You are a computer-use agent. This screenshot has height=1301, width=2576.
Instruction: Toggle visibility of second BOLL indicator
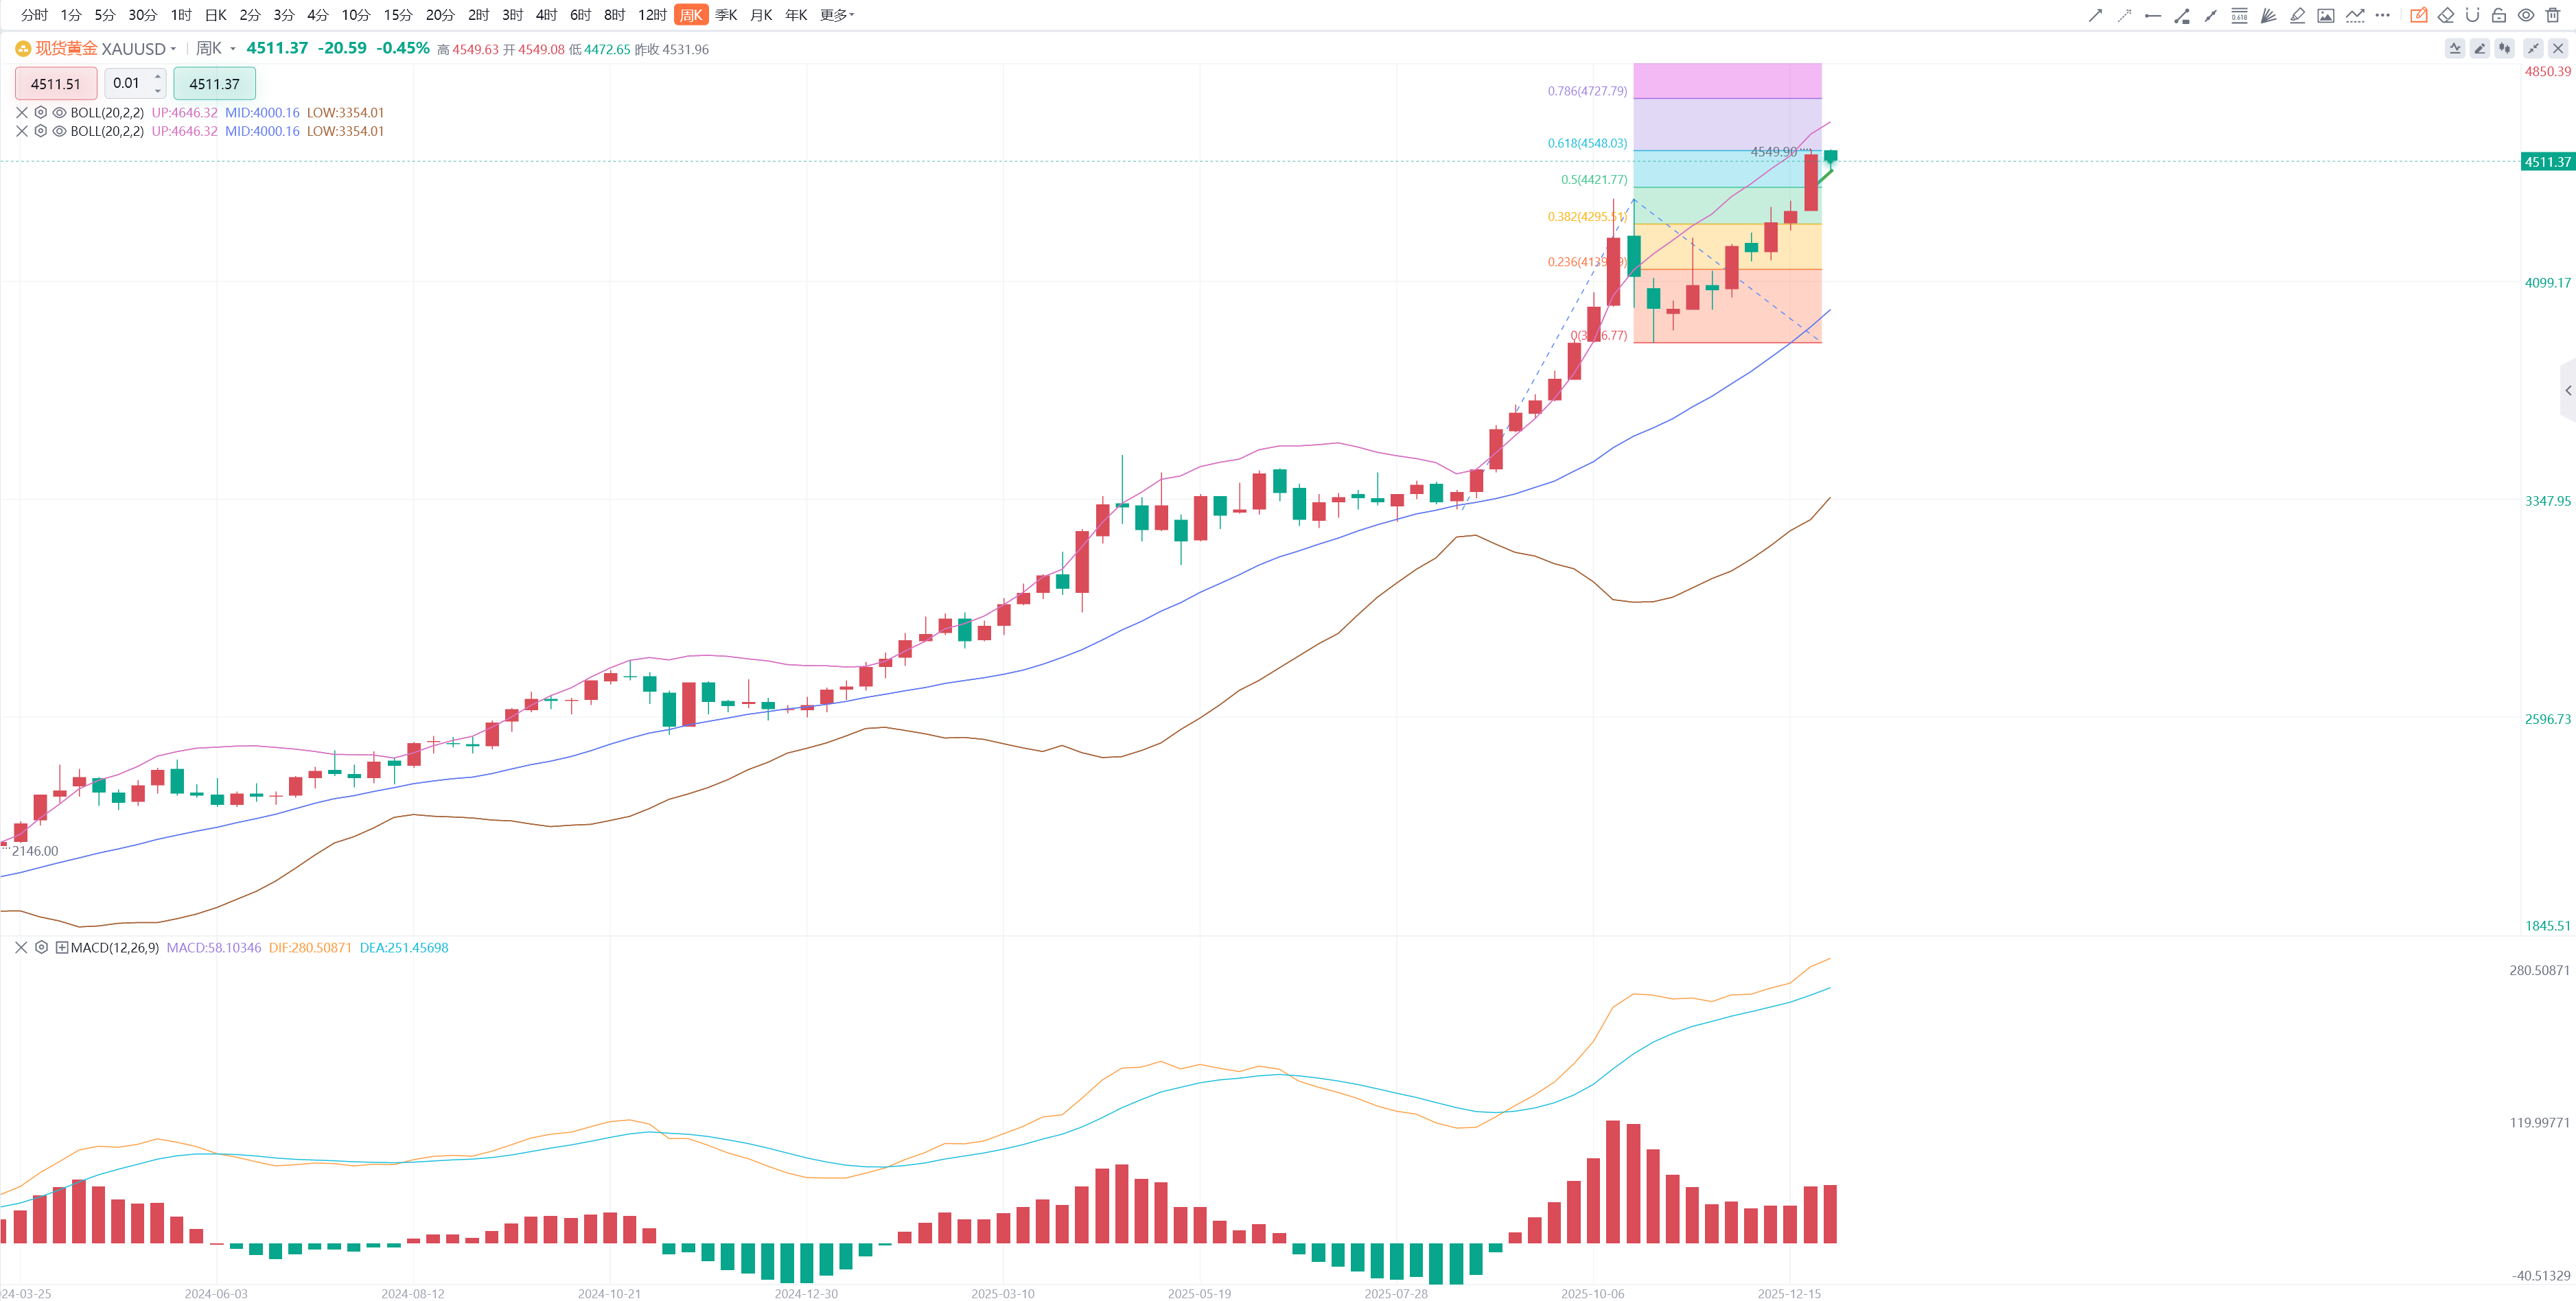[59, 131]
